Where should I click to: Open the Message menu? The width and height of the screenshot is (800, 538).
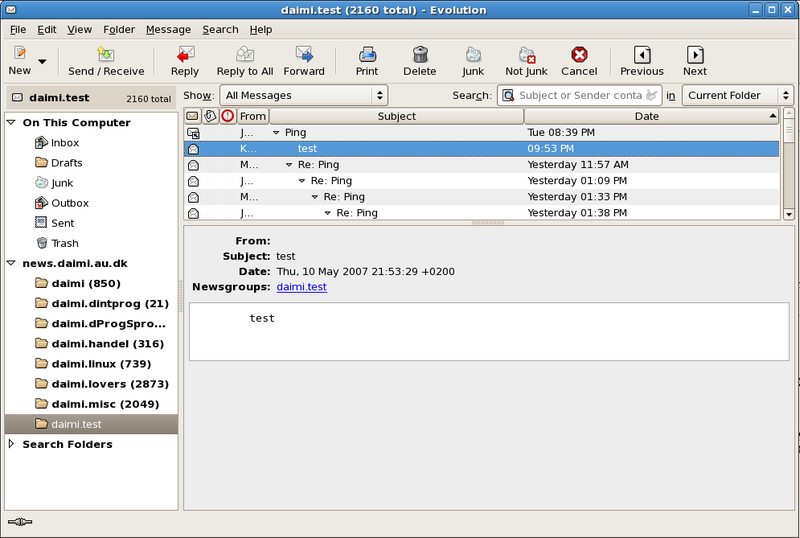[x=168, y=30]
